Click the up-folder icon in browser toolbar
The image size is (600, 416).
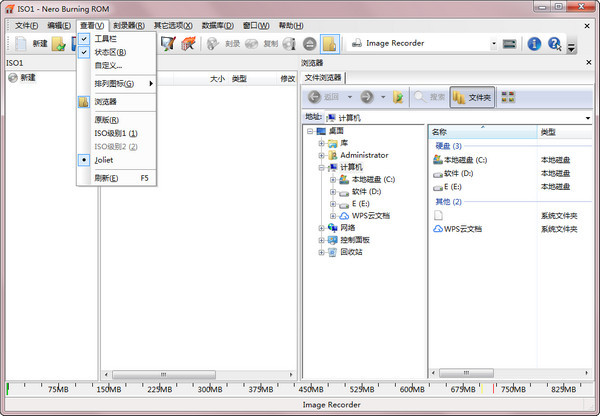tap(398, 97)
